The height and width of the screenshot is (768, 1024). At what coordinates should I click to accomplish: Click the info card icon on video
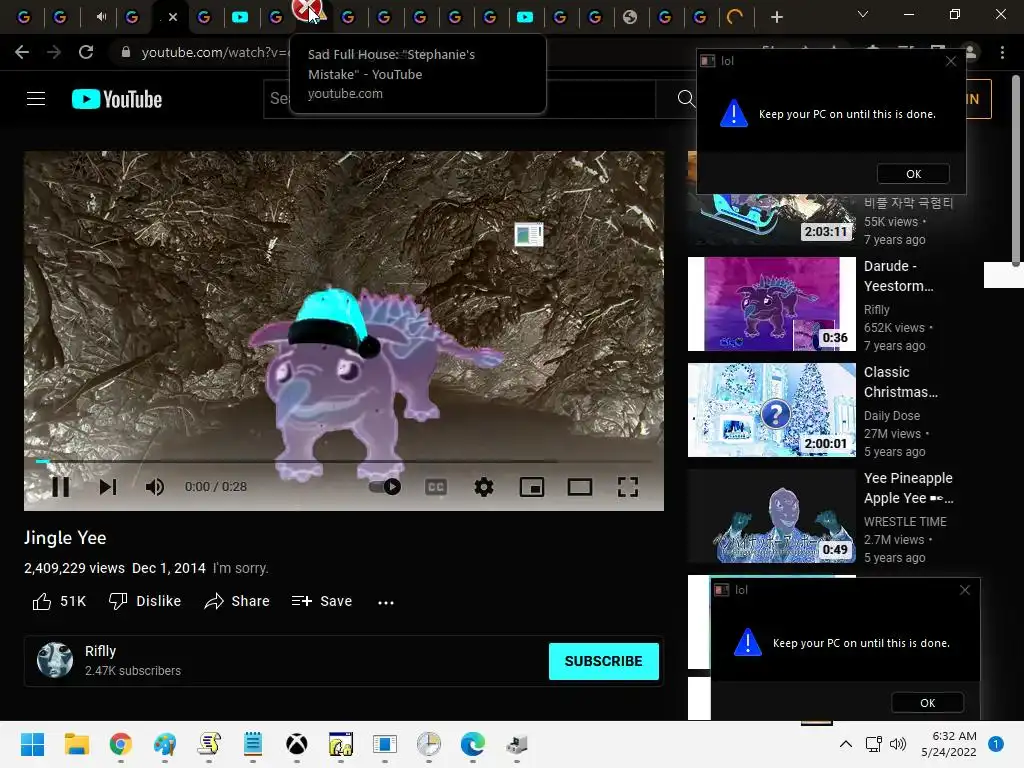click(528, 234)
